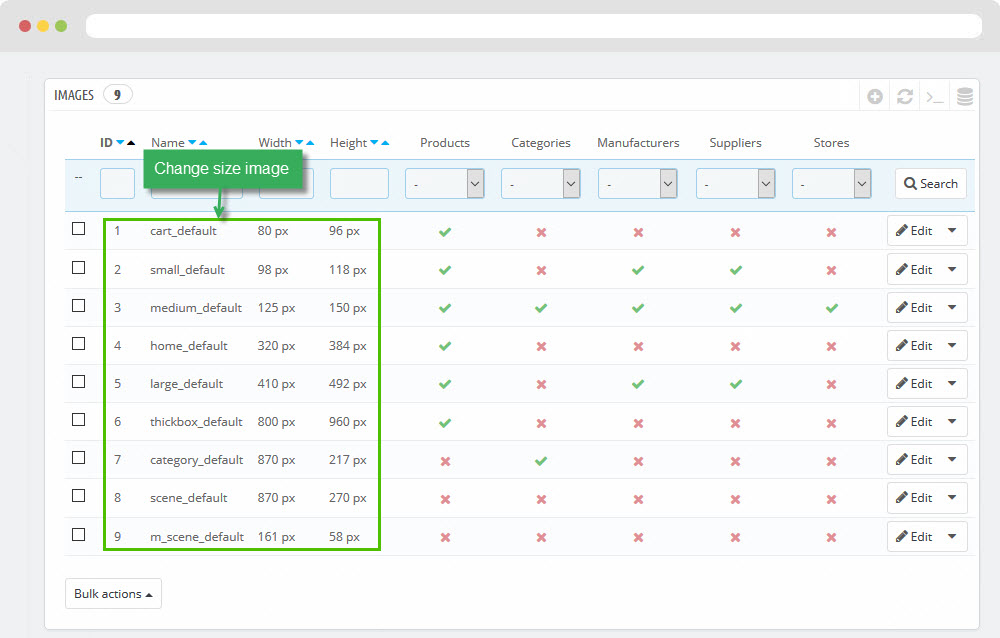The image size is (1000, 638).
Task: Open the Manufacturers filter dropdown
Action: [x=638, y=184]
